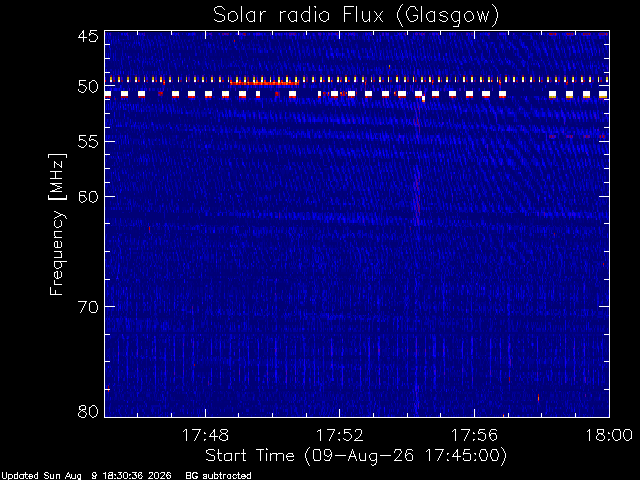Click the 60 MHz frequency label

click(88, 196)
